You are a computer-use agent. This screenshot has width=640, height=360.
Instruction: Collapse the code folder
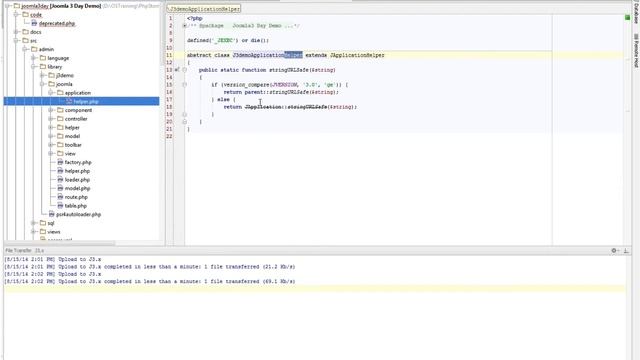coord(16,15)
